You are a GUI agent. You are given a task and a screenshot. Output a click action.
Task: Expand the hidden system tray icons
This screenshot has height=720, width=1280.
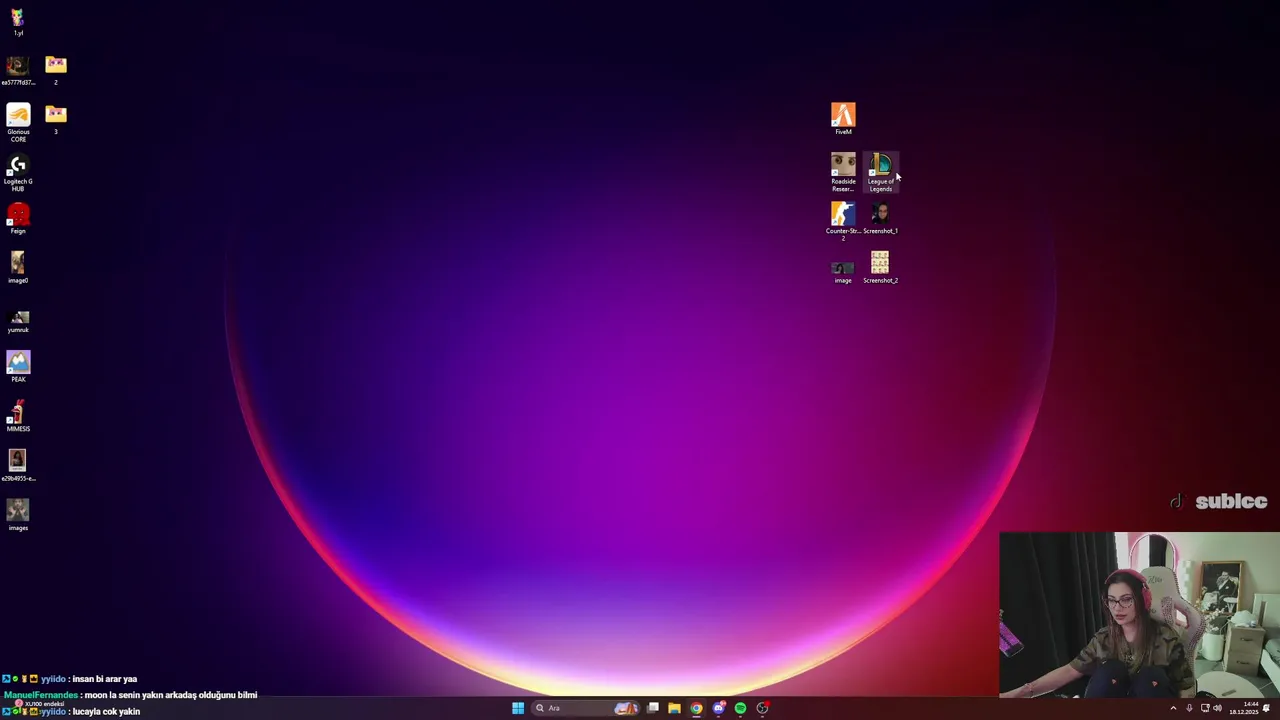[1173, 708]
